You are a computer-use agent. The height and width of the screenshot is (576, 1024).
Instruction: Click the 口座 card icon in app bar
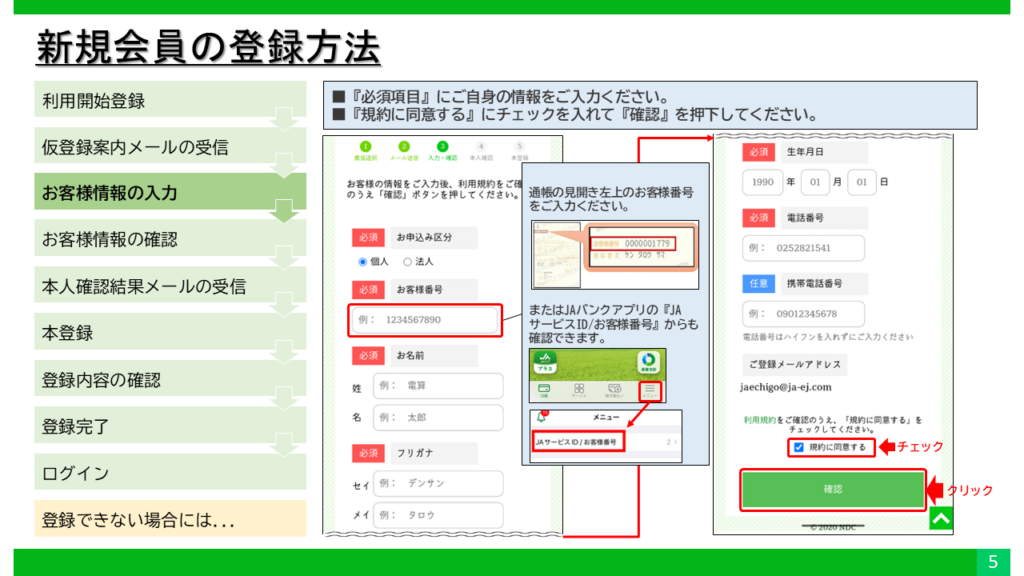[x=546, y=389]
